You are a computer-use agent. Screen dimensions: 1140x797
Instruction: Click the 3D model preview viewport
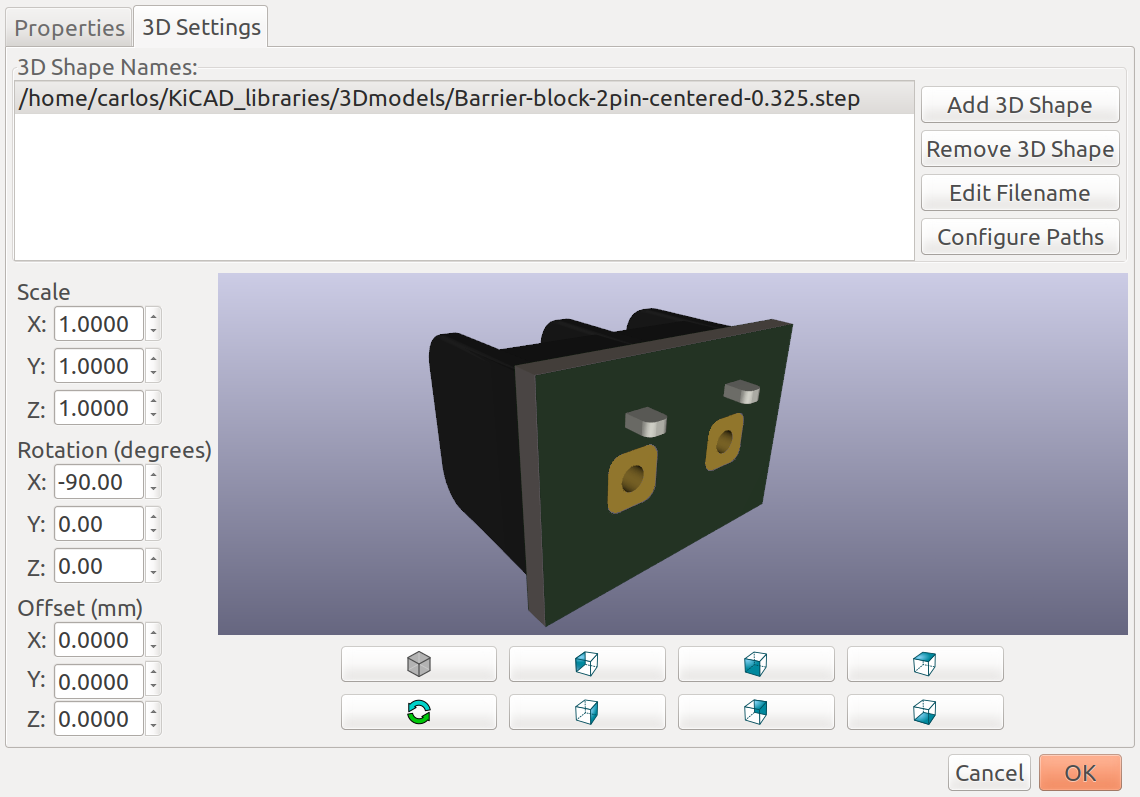tap(673, 454)
